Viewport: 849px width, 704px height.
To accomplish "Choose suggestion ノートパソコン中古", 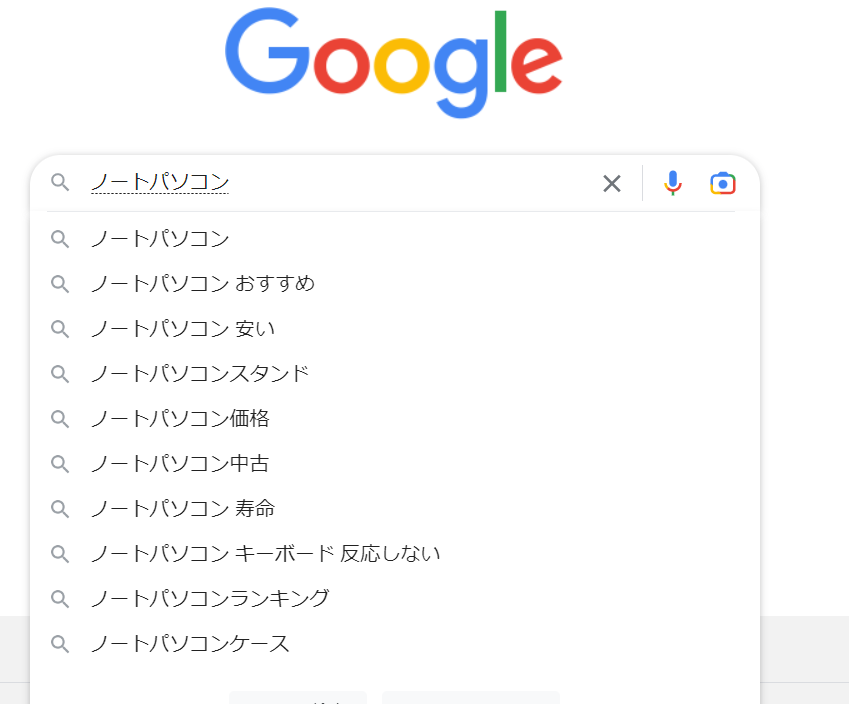I will tap(180, 464).
